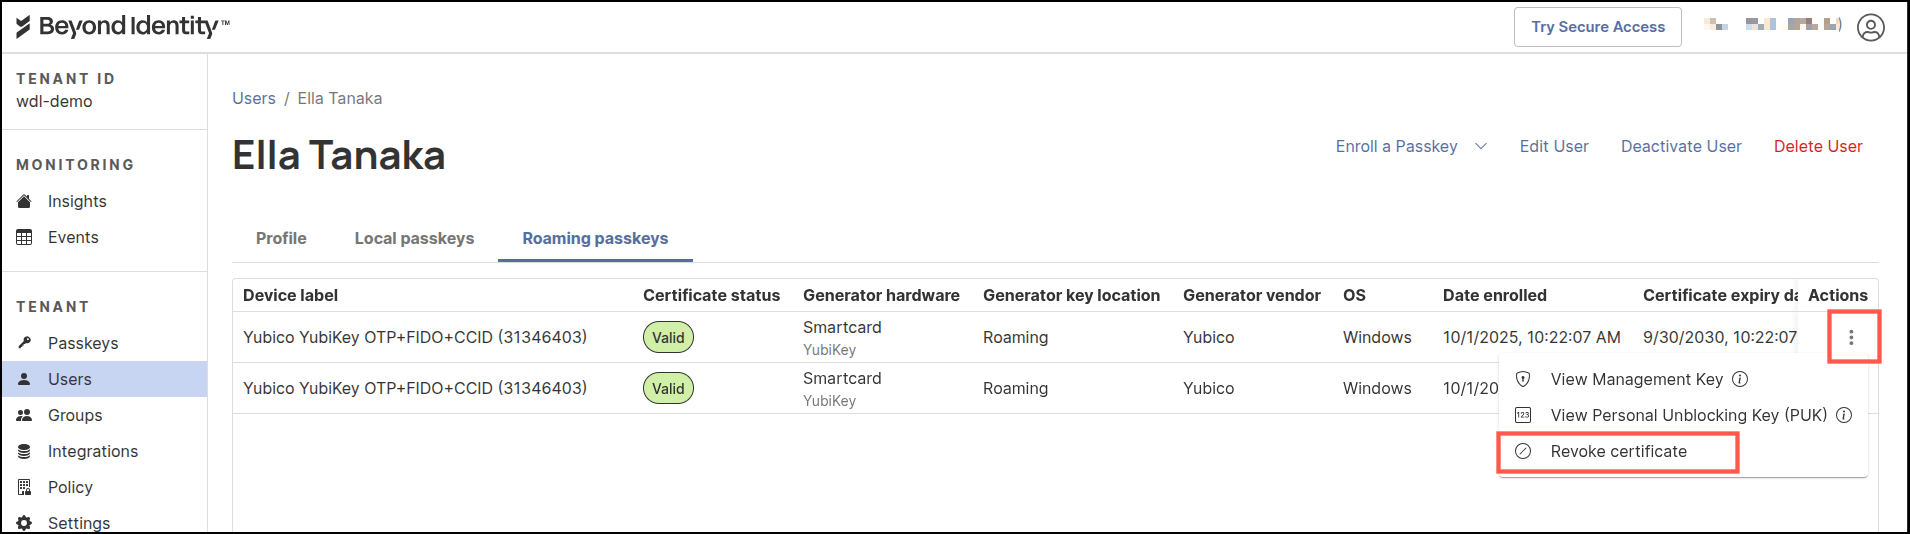Viewport: 1910px width, 534px height.
Task: Click the Try Secure Access button
Action: coord(1597,27)
